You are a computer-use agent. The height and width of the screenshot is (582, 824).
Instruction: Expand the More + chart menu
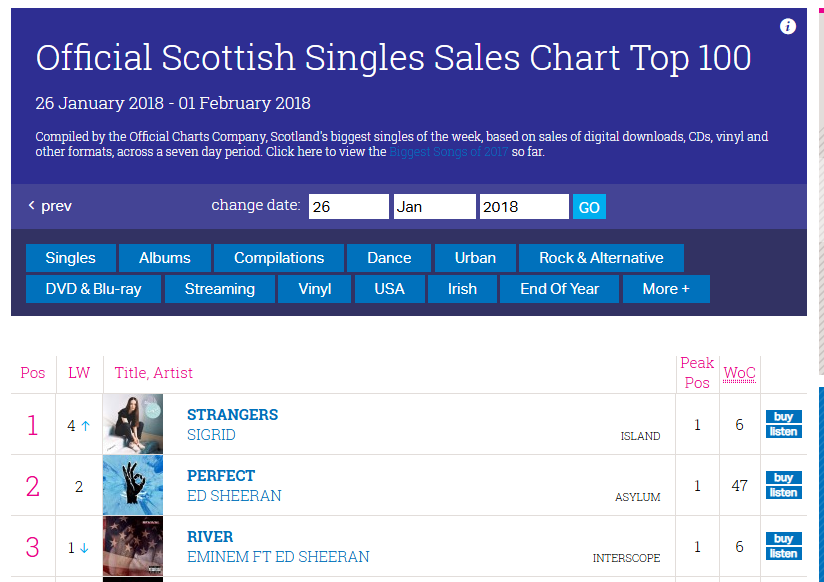click(x=666, y=289)
